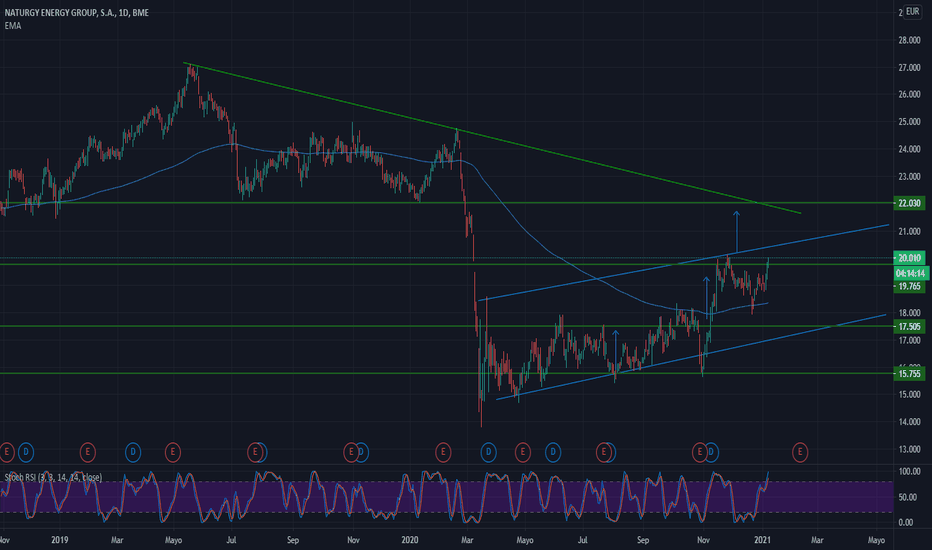The height and width of the screenshot is (550, 932).
Task: Select the EMA indicator label
Action: pos(12,26)
